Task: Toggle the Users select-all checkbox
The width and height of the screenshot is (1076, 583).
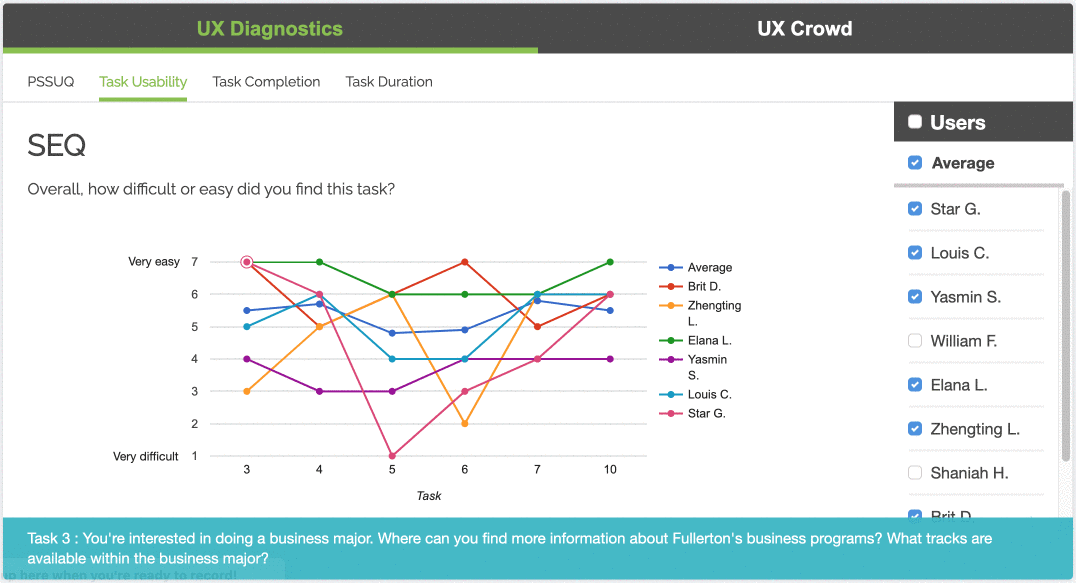Action: click(x=915, y=121)
